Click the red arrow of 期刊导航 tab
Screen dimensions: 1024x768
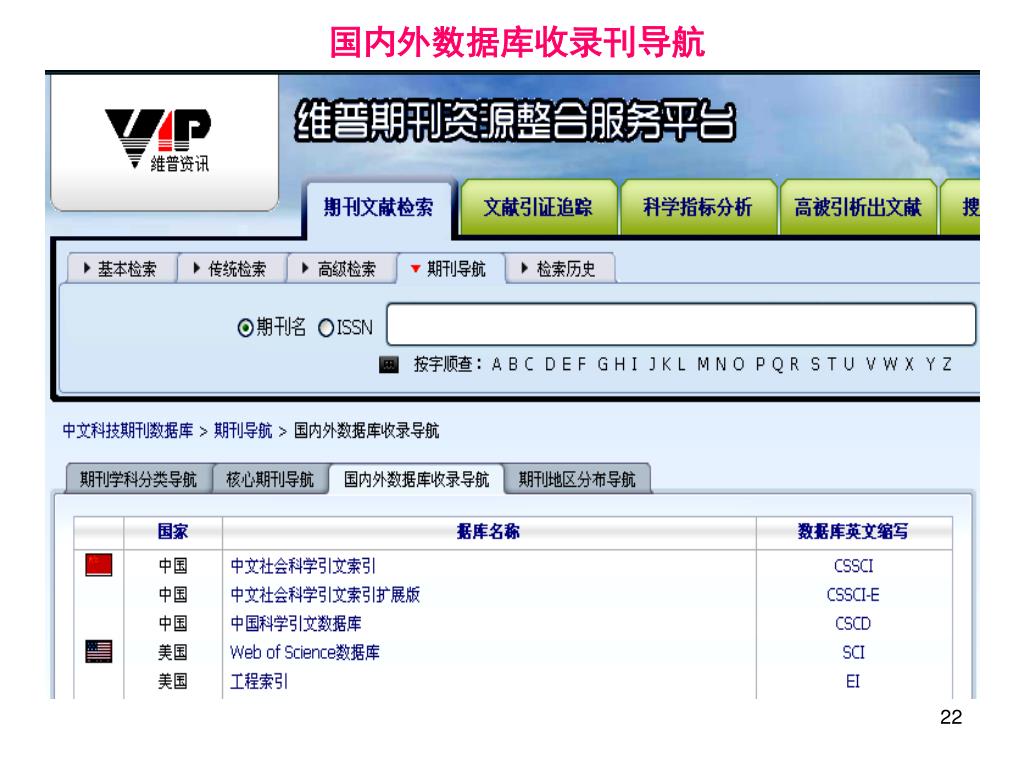coord(415,268)
